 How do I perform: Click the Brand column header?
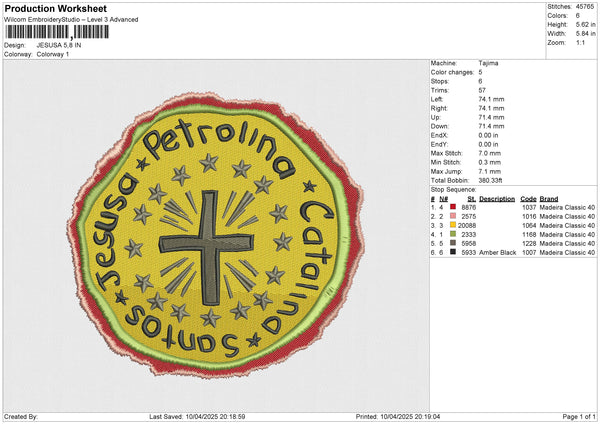click(550, 198)
